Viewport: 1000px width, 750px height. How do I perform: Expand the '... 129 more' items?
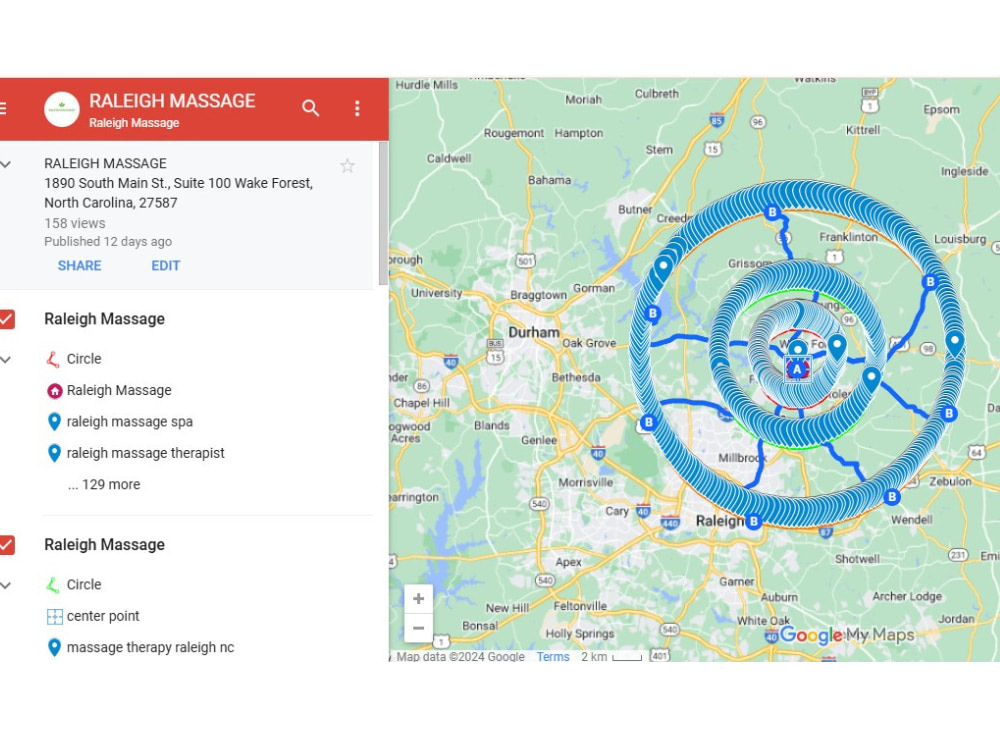(x=104, y=485)
